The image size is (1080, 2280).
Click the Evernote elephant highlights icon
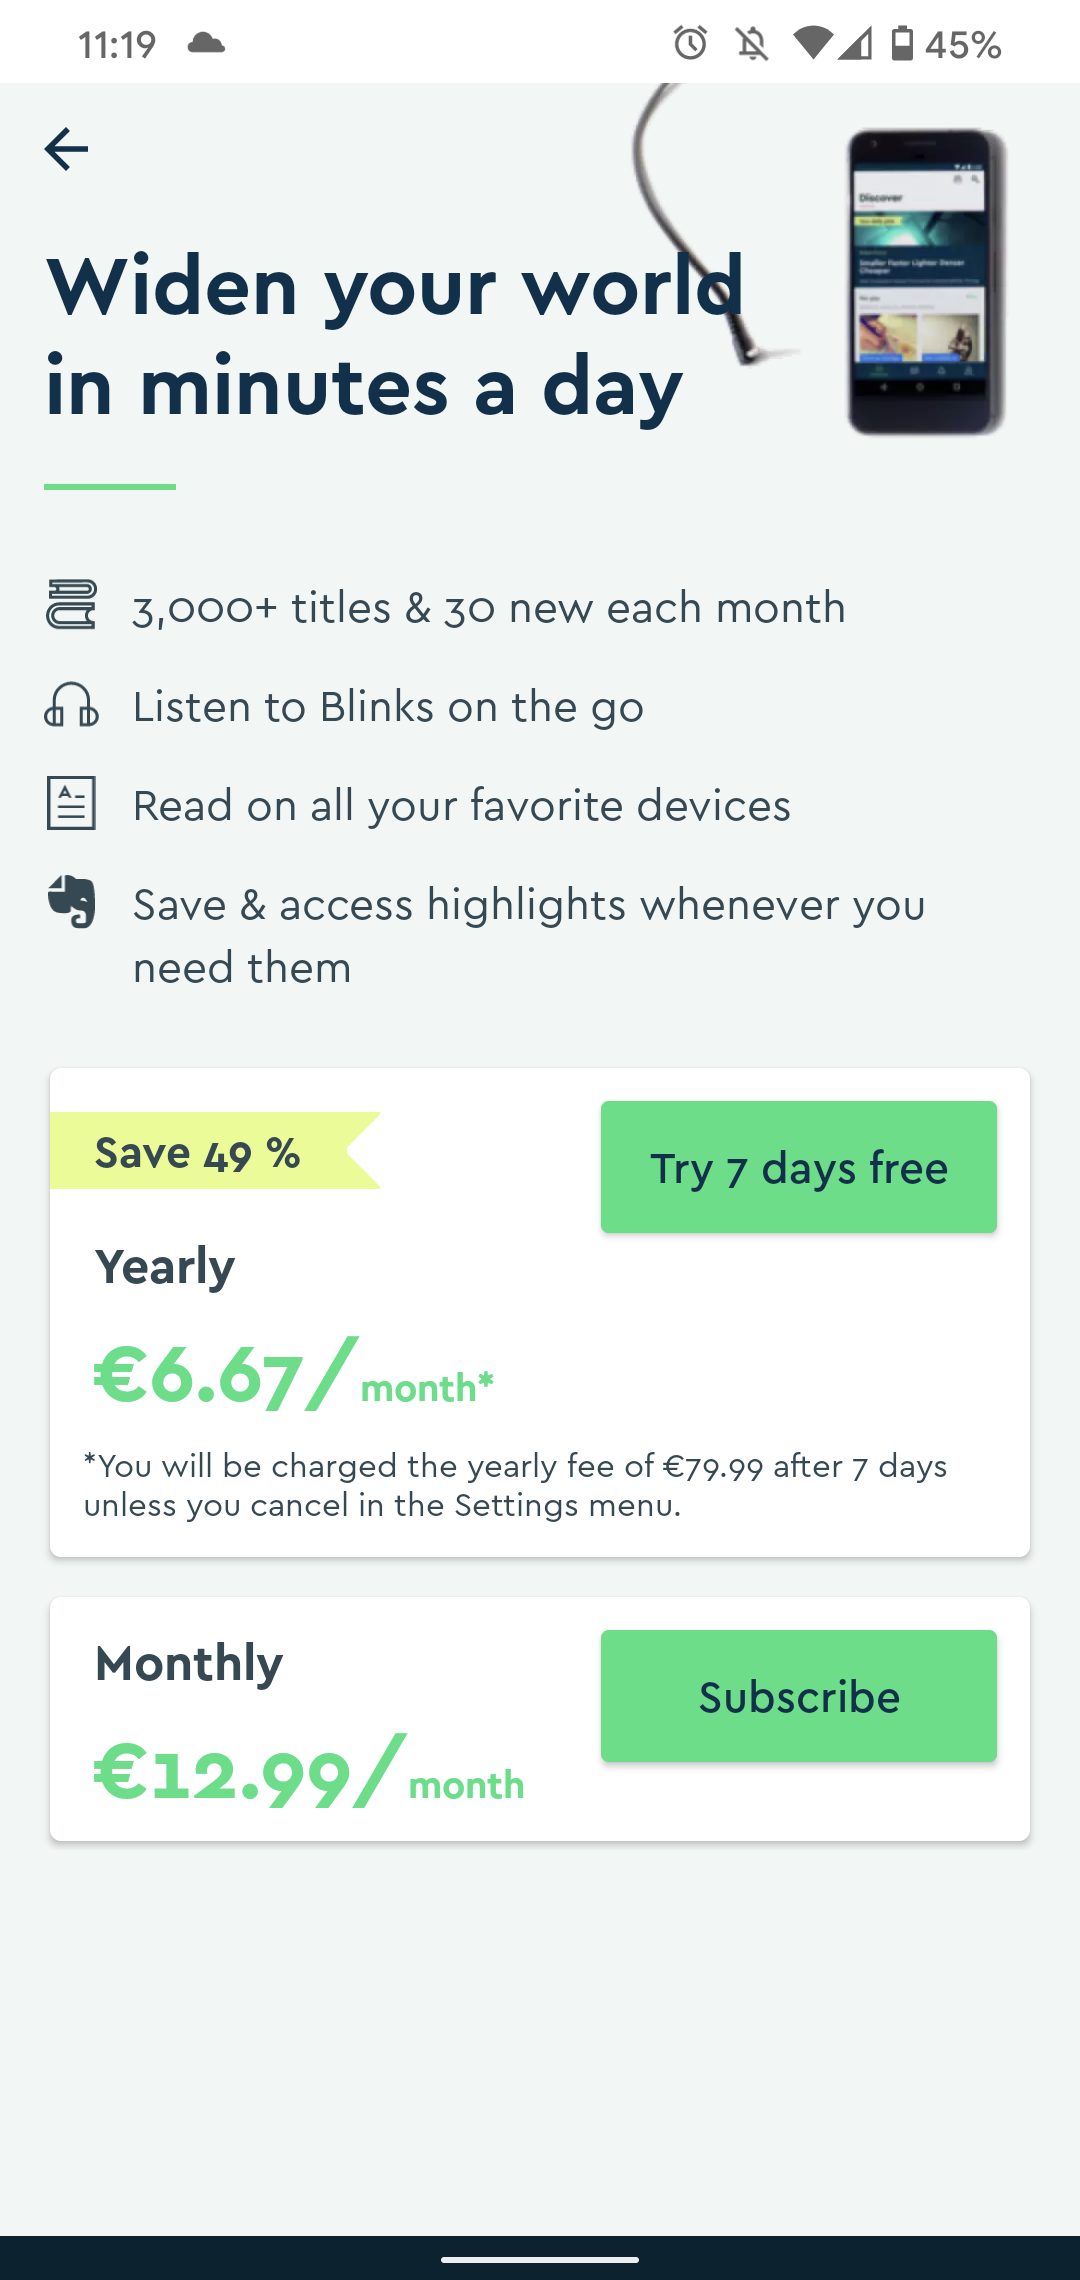coord(71,903)
